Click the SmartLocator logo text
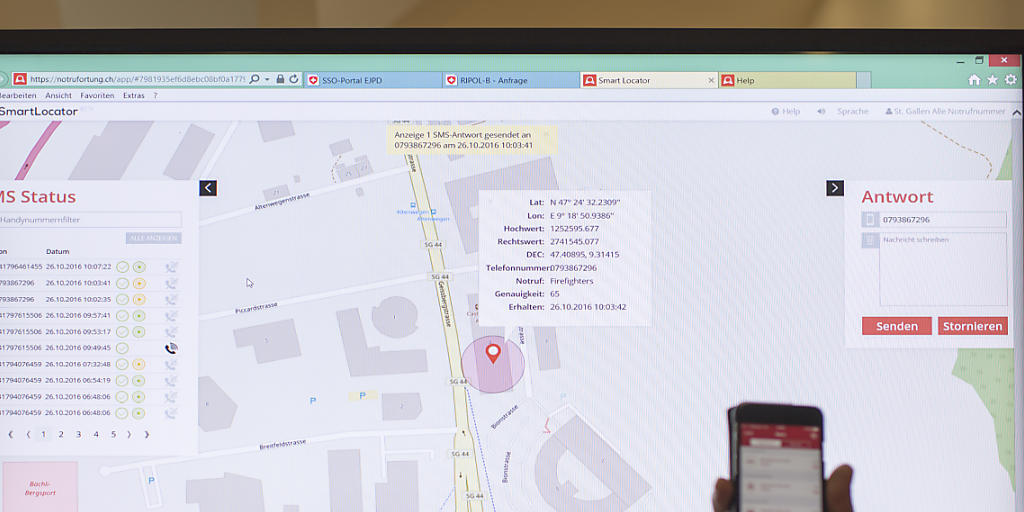 click(x=39, y=112)
